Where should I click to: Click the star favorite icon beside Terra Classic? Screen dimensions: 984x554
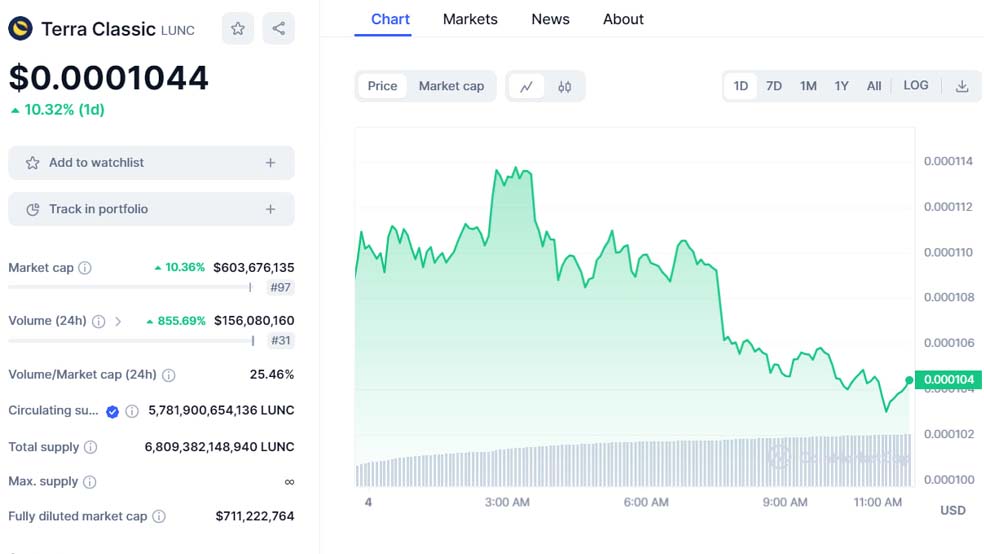(x=238, y=29)
